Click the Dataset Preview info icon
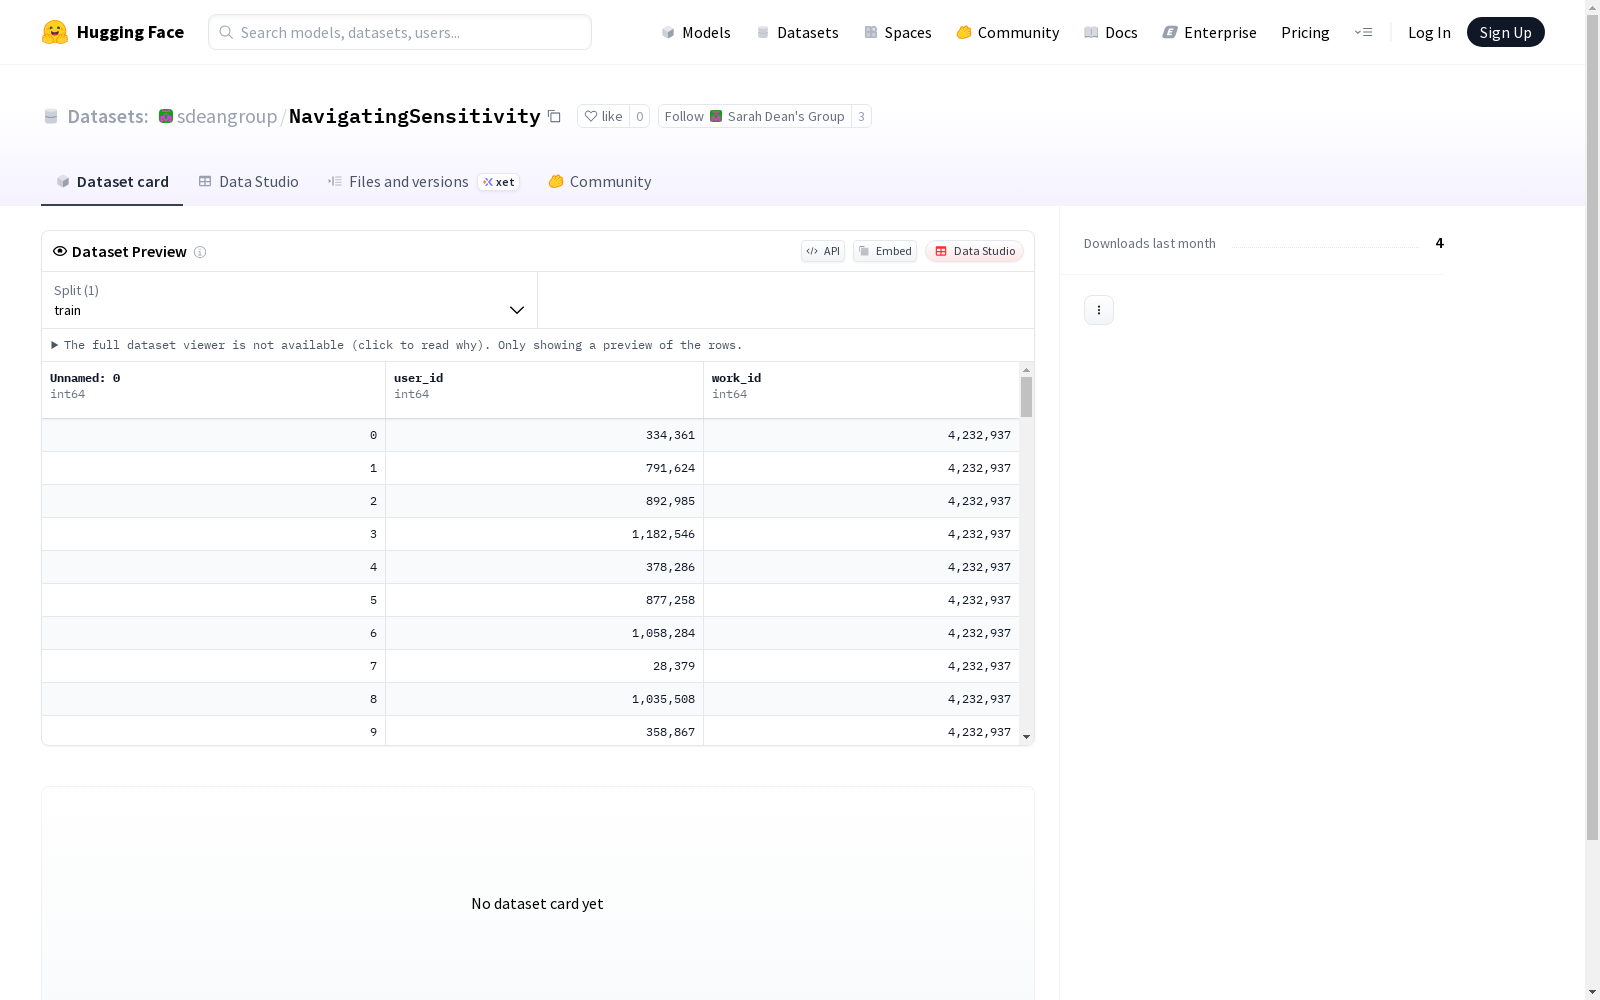The image size is (1600, 1000). tap(200, 252)
